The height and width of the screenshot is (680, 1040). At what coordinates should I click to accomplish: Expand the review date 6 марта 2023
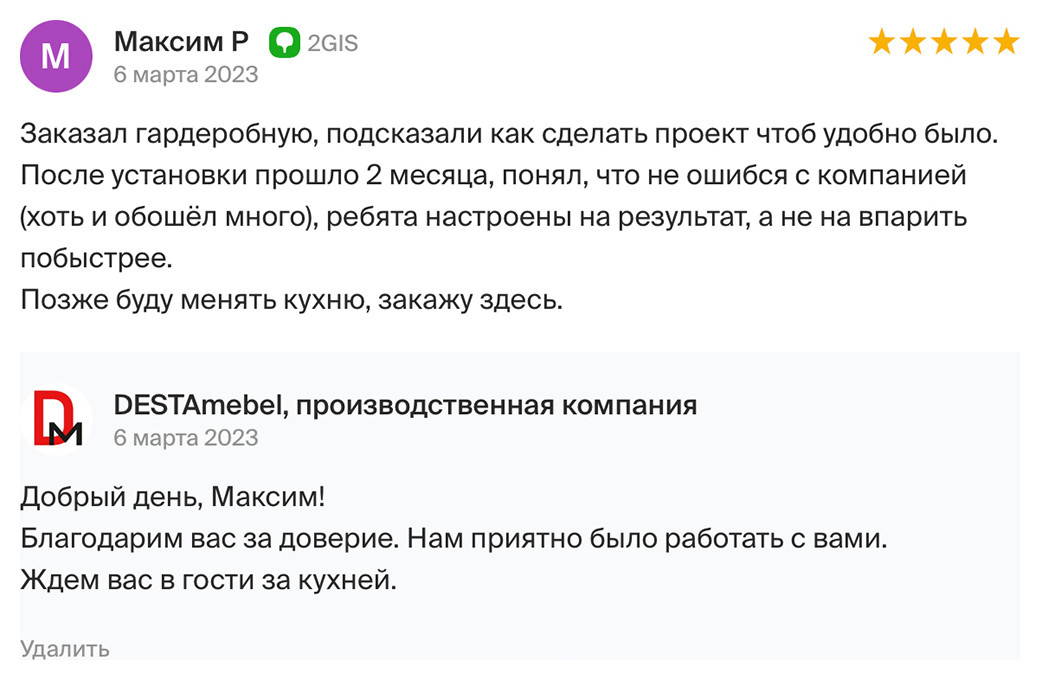tap(186, 74)
